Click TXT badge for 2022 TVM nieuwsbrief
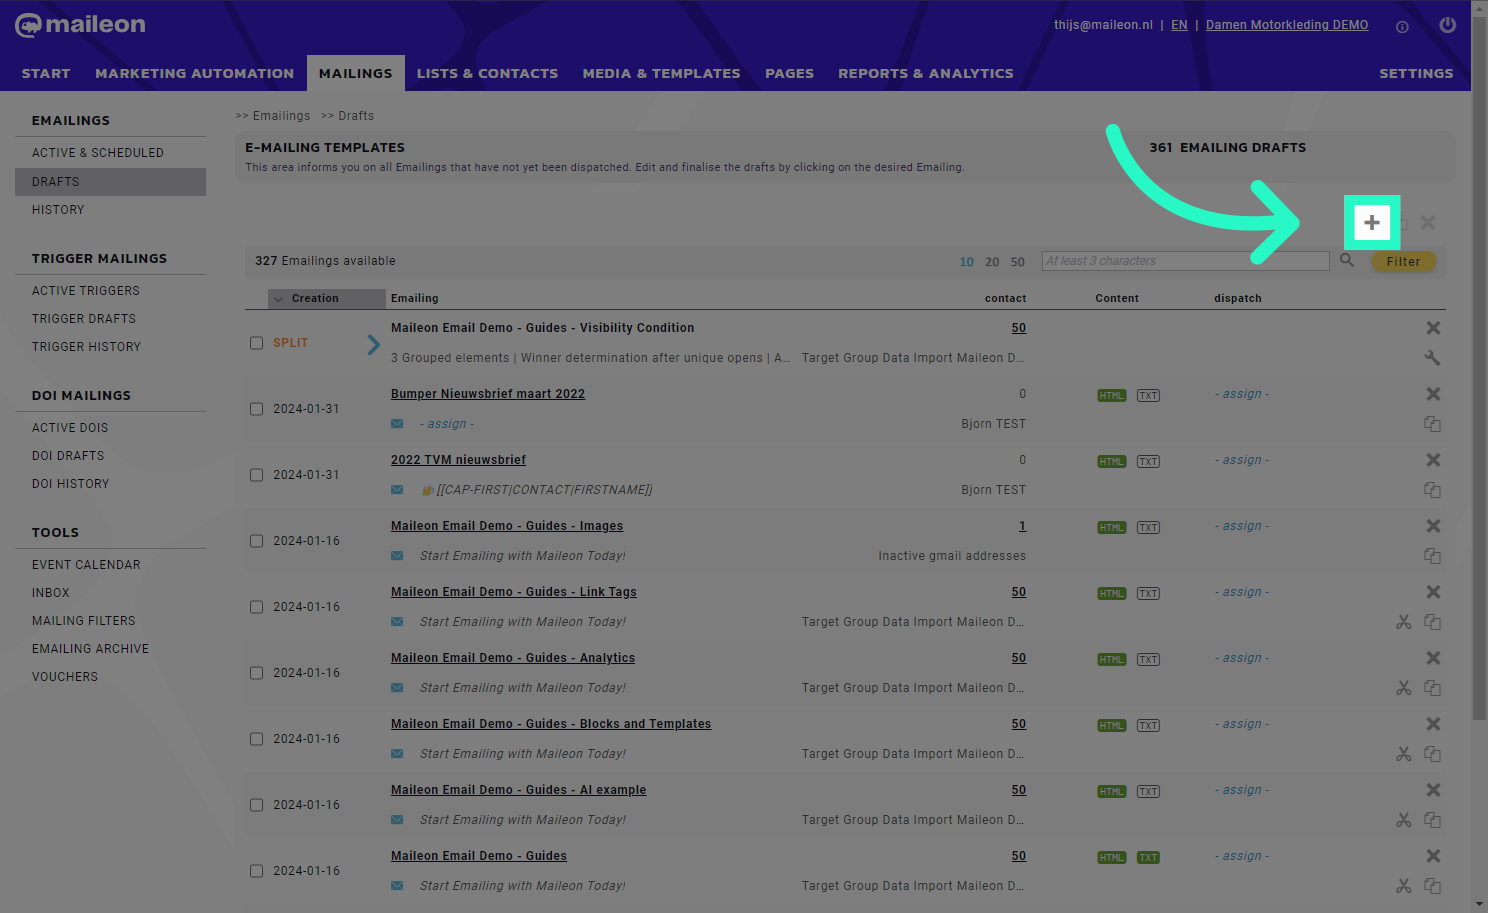 click(x=1148, y=461)
